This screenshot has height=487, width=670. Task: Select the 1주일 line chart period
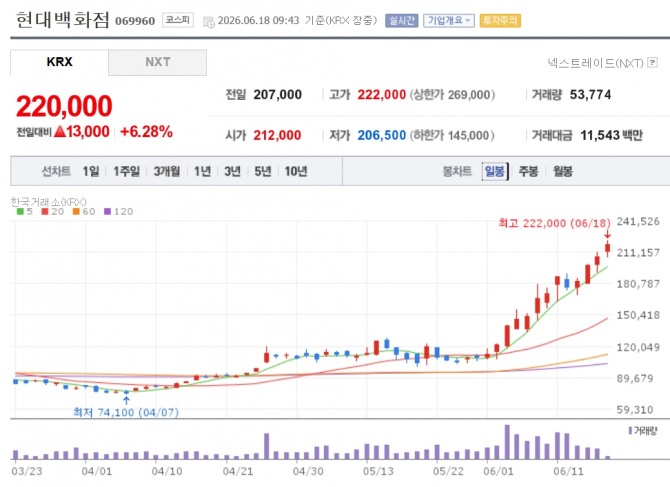[126, 172]
